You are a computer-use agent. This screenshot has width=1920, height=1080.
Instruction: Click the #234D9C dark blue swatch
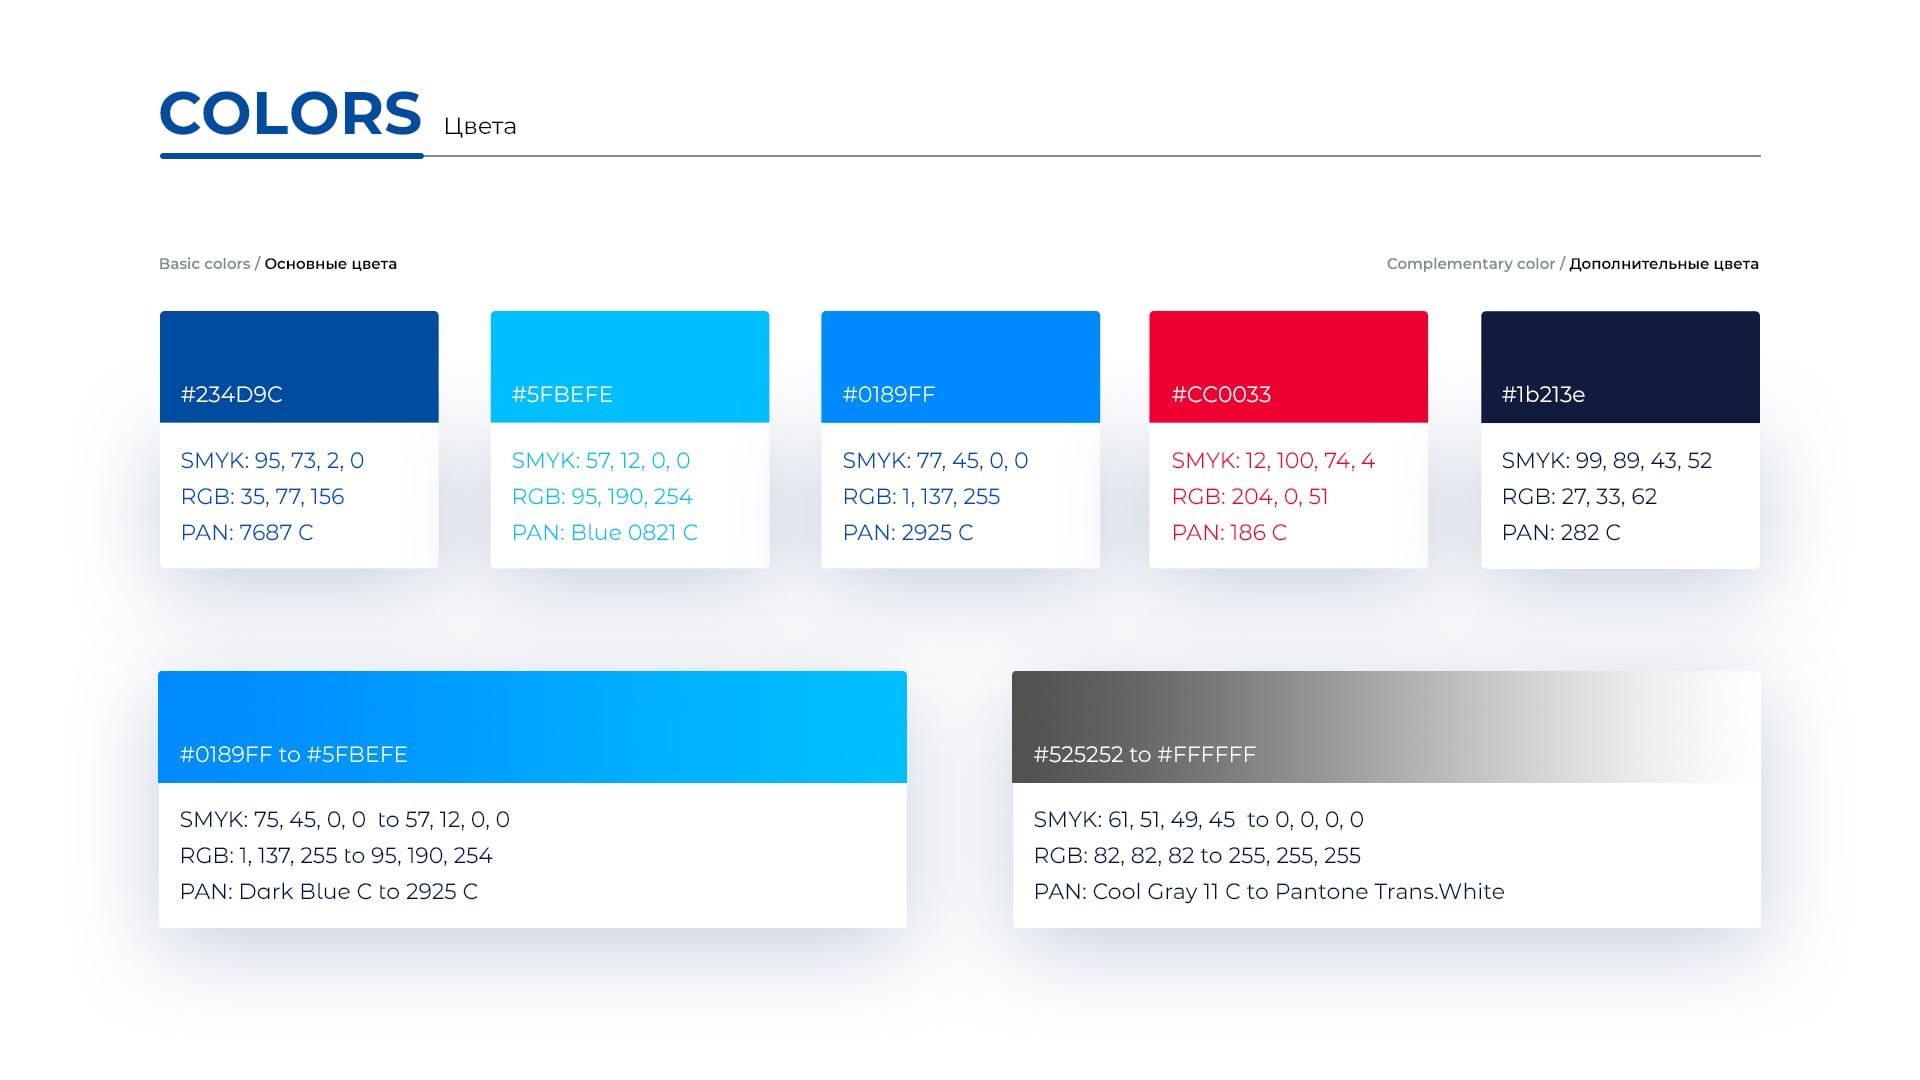click(x=299, y=367)
